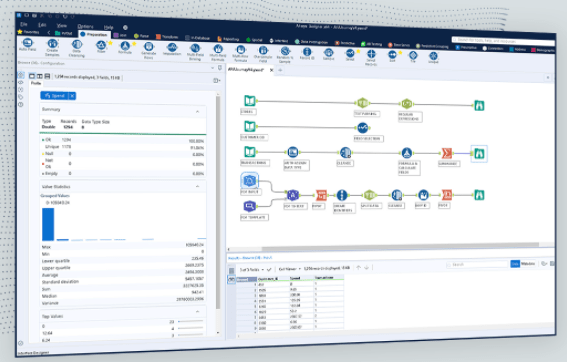Click the Regular Expressions node on canvas
Viewport: 567px width, 362px height.
(x=407, y=104)
